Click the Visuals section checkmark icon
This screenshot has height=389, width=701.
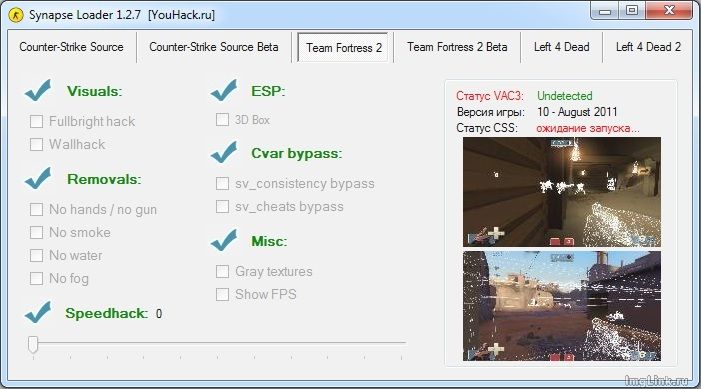coord(38,90)
